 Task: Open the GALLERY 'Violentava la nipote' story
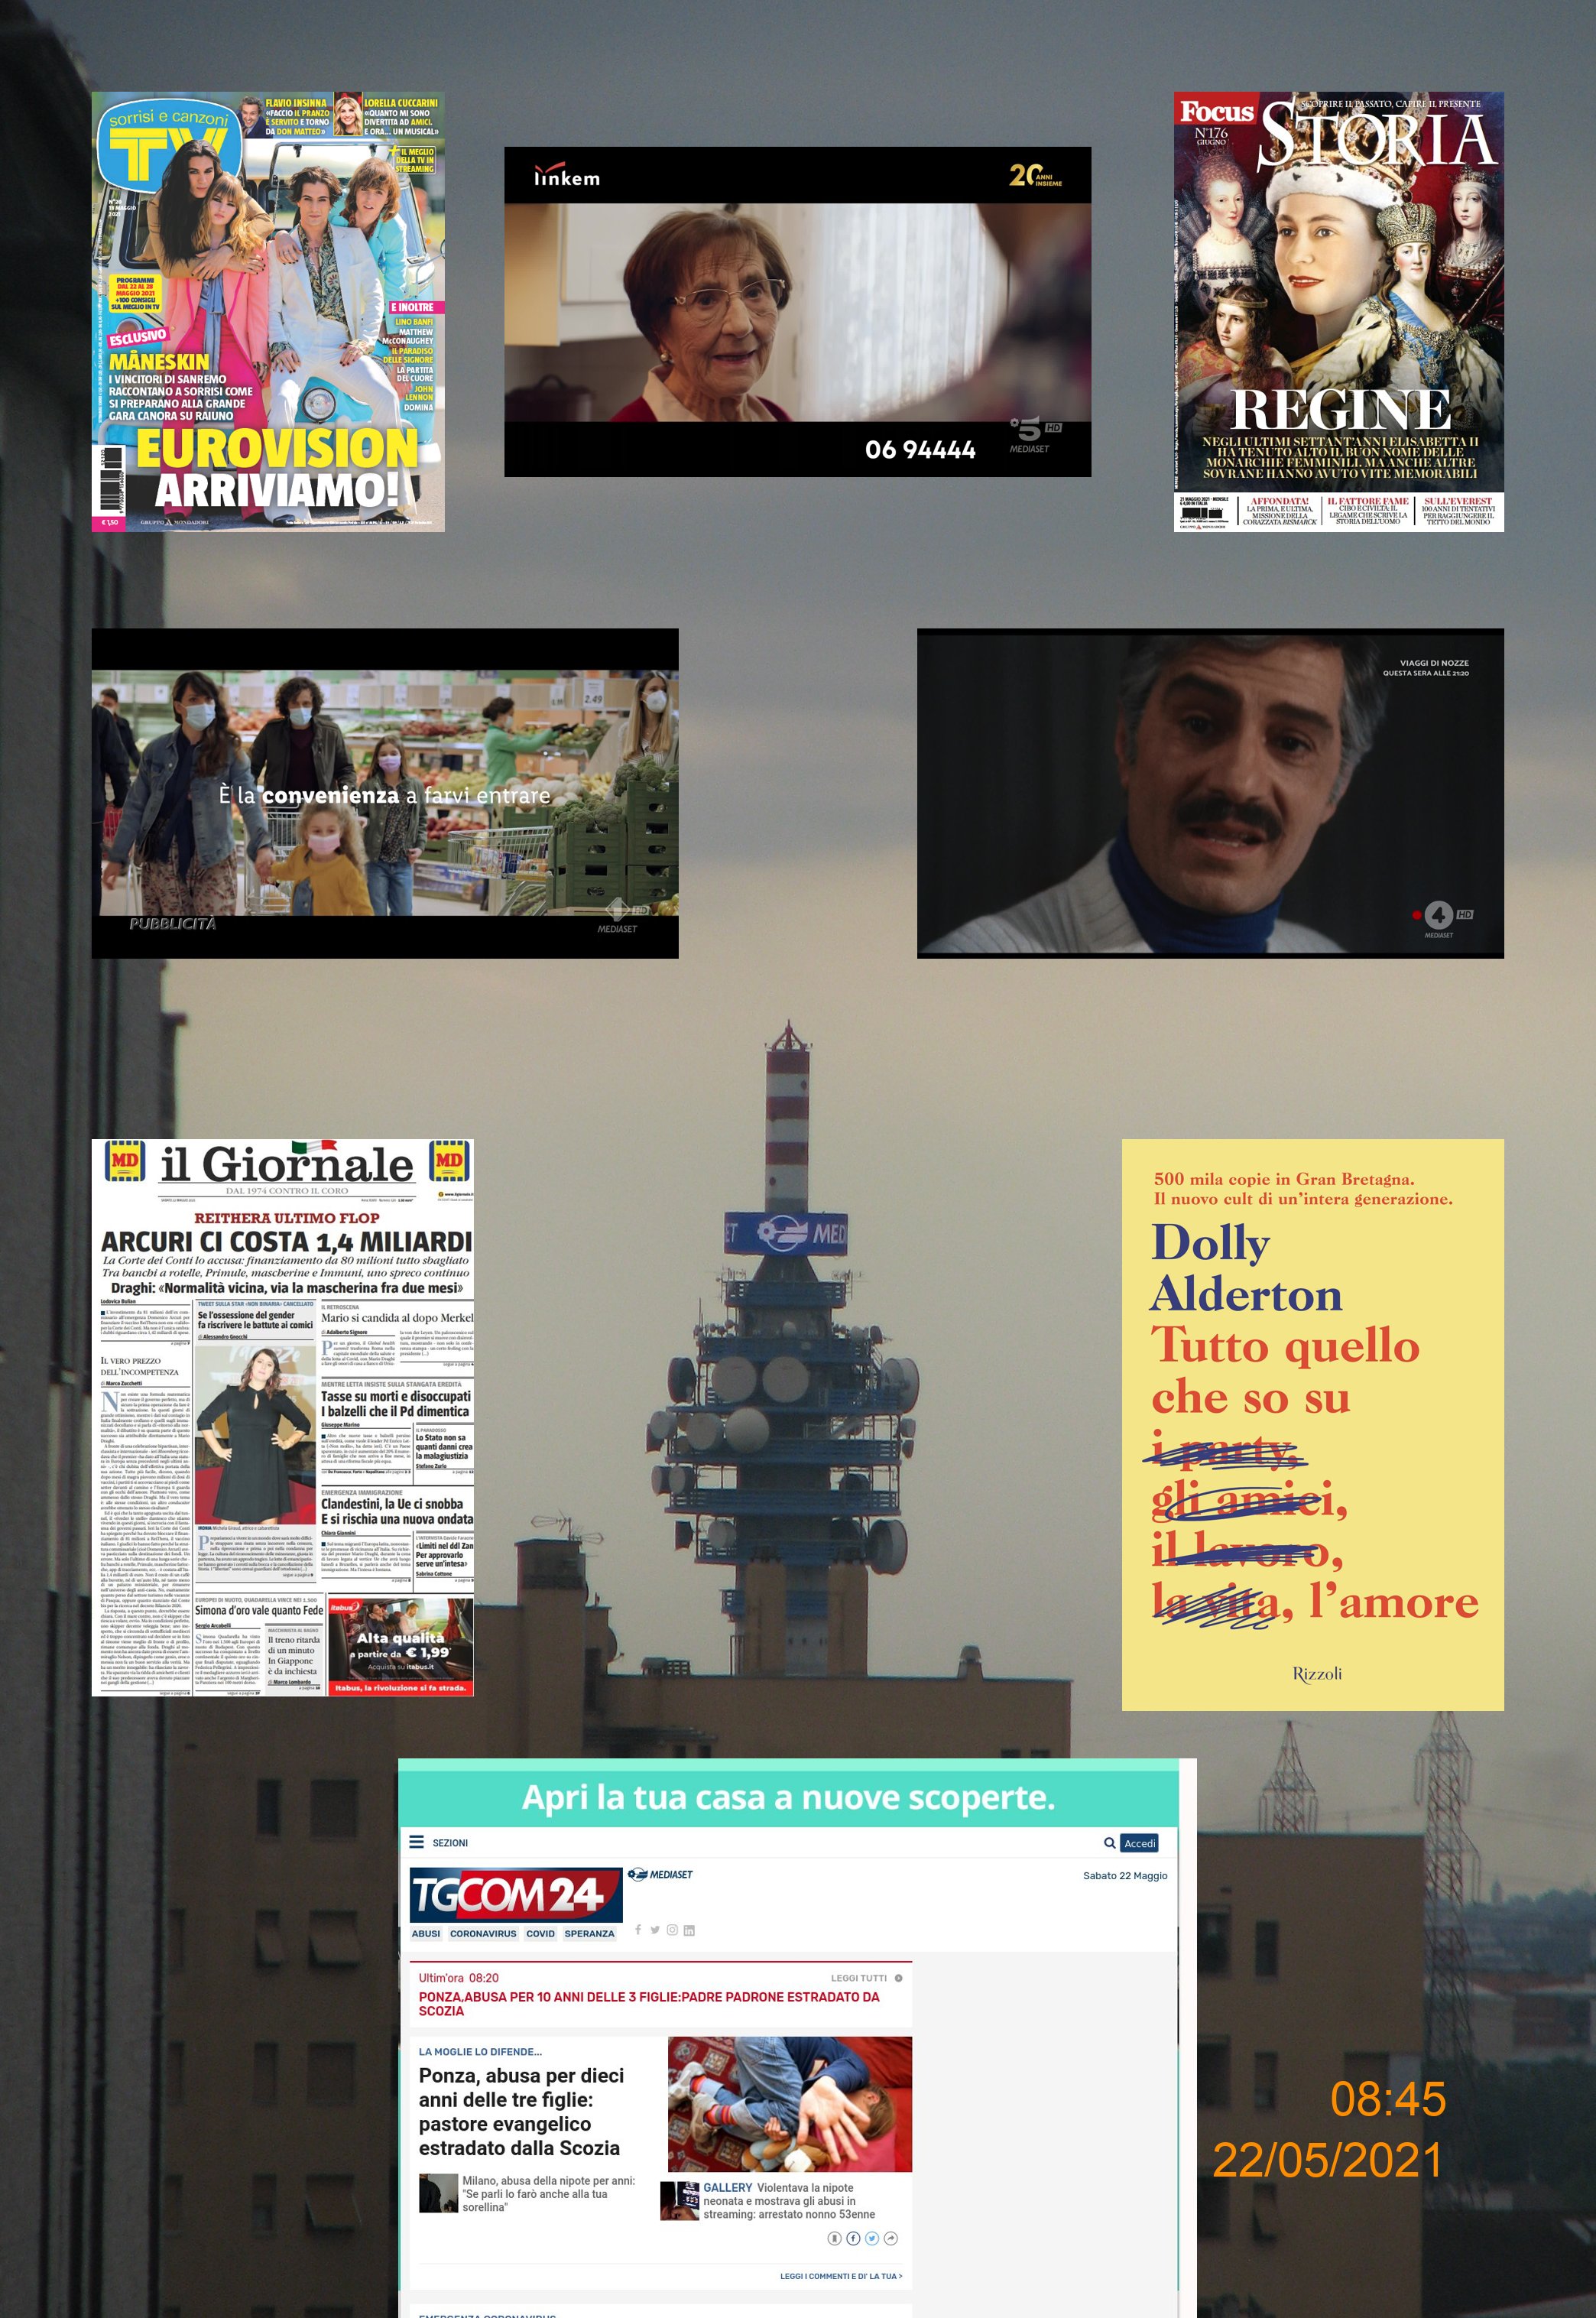click(789, 2200)
